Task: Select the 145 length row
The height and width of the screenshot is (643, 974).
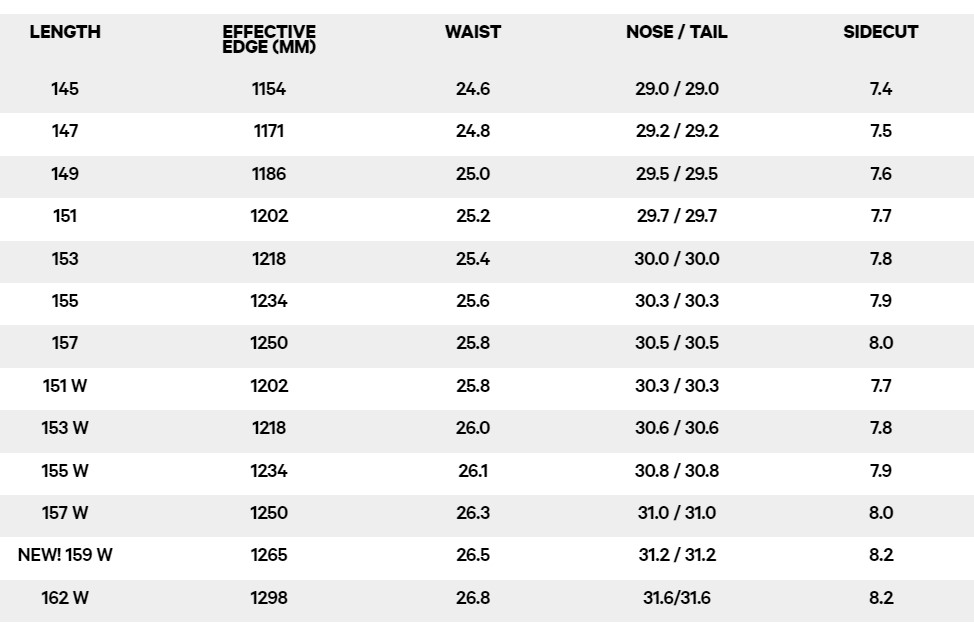Action: [x=487, y=89]
